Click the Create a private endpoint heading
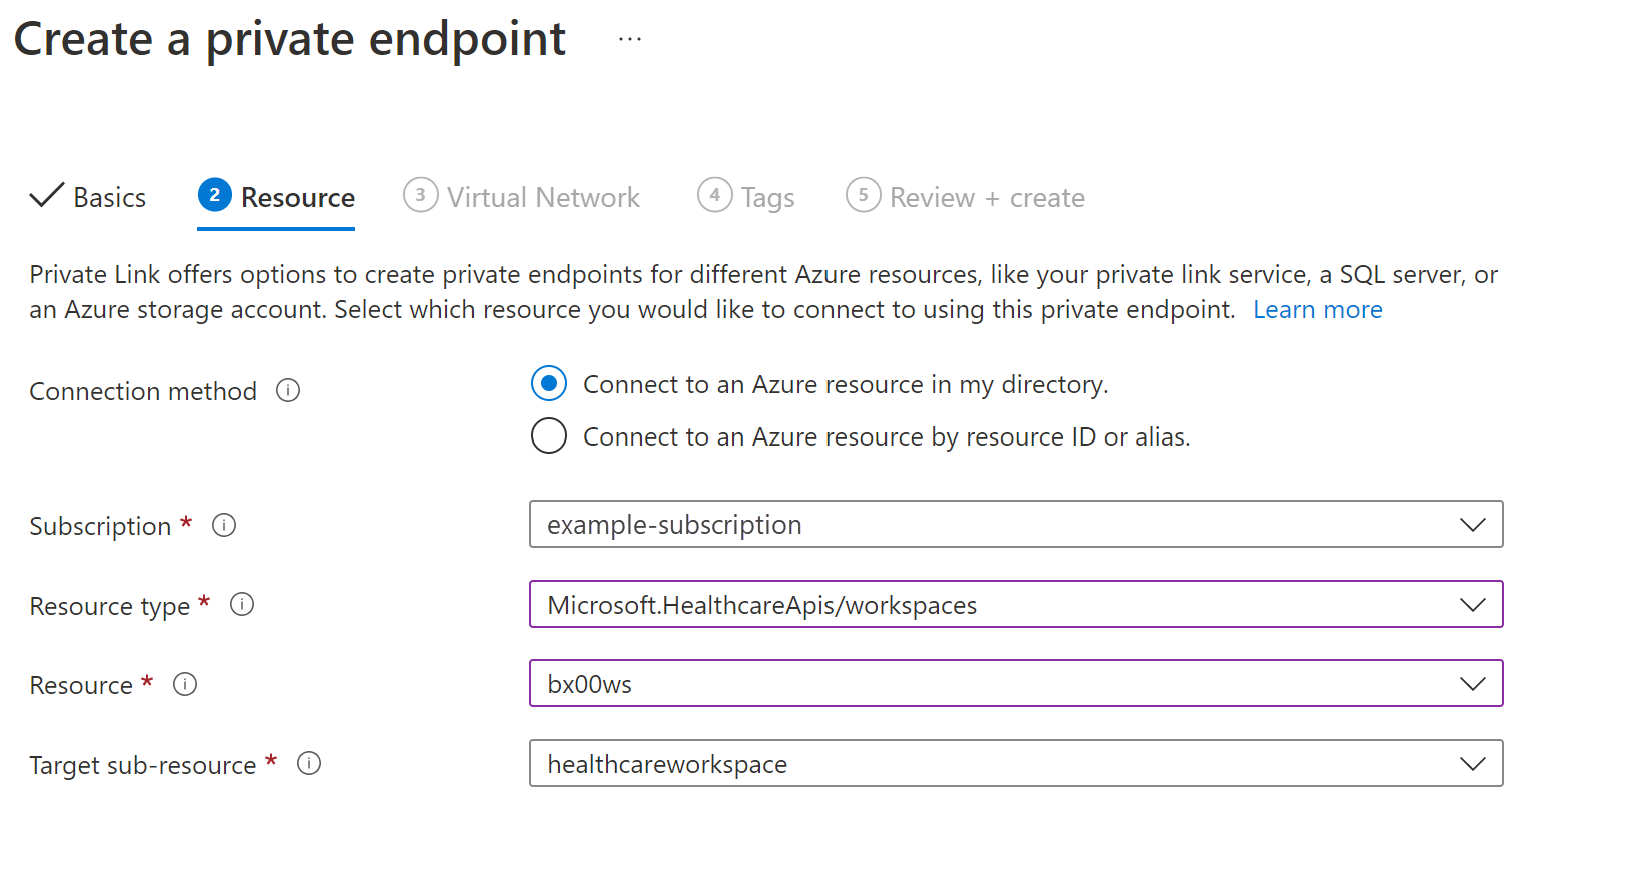The width and height of the screenshot is (1648, 878). pos(290,40)
